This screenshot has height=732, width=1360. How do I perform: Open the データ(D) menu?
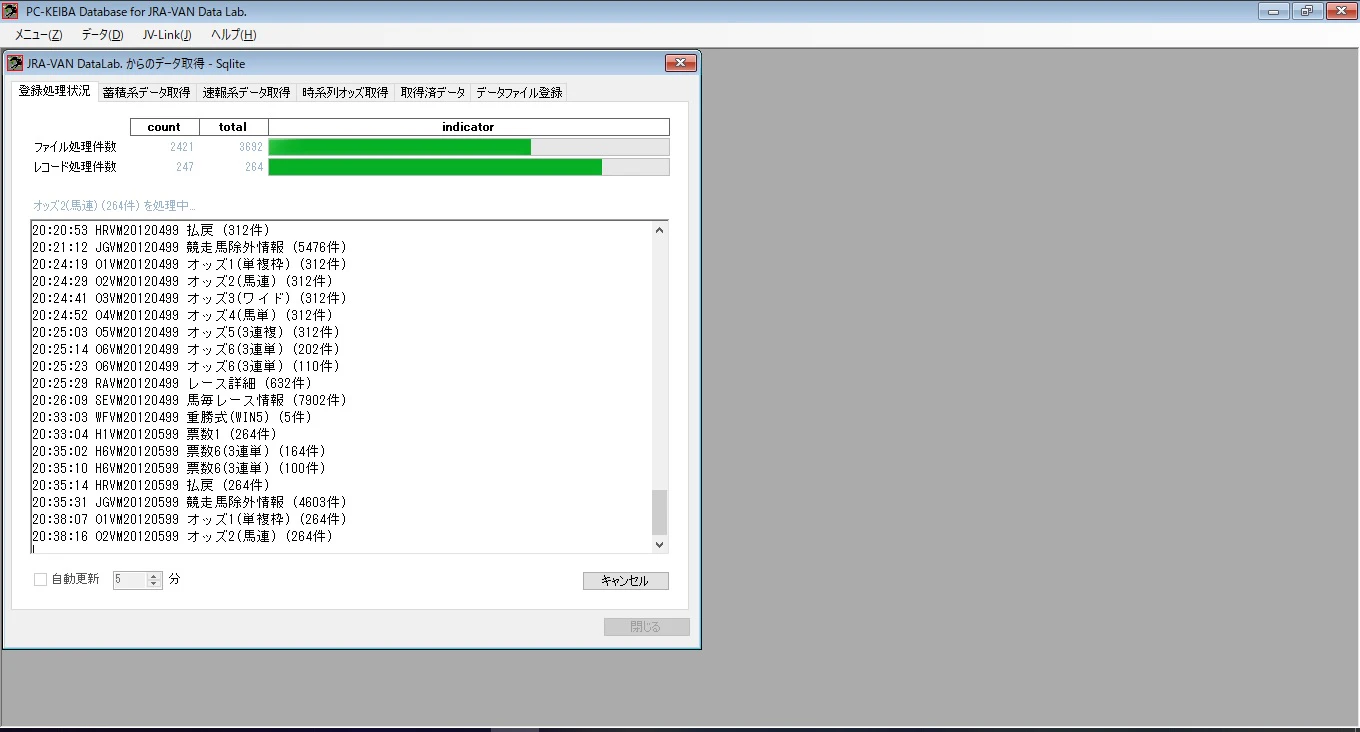(x=102, y=35)
